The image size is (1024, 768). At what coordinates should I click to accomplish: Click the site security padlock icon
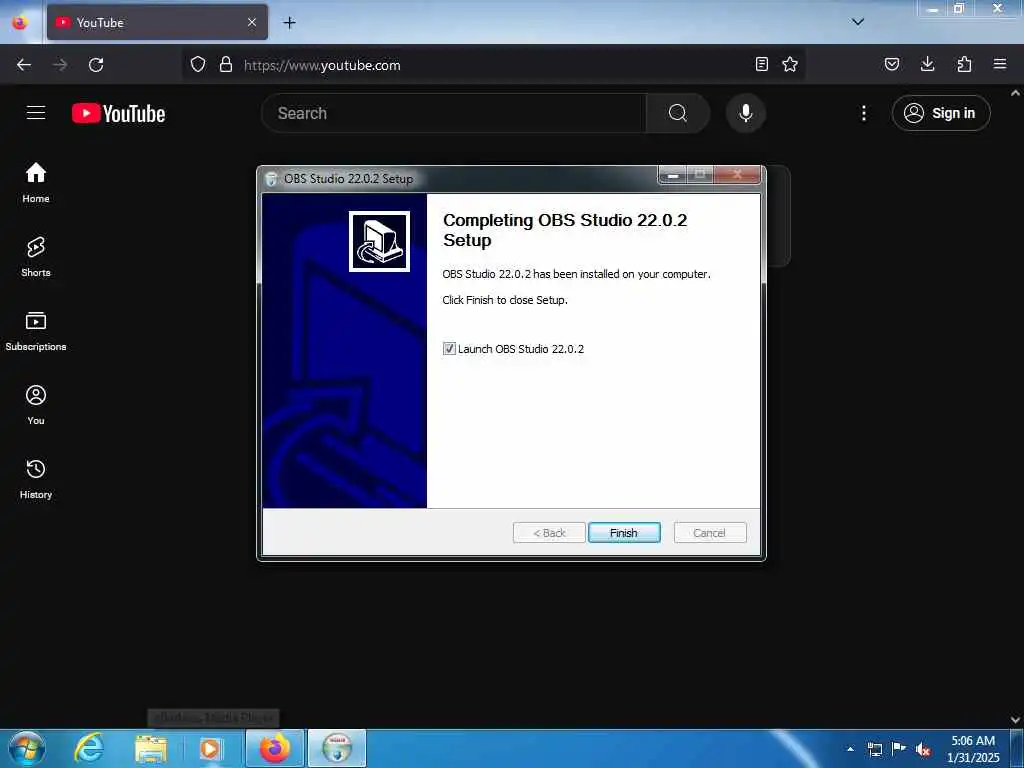click(x=226, y=64)
